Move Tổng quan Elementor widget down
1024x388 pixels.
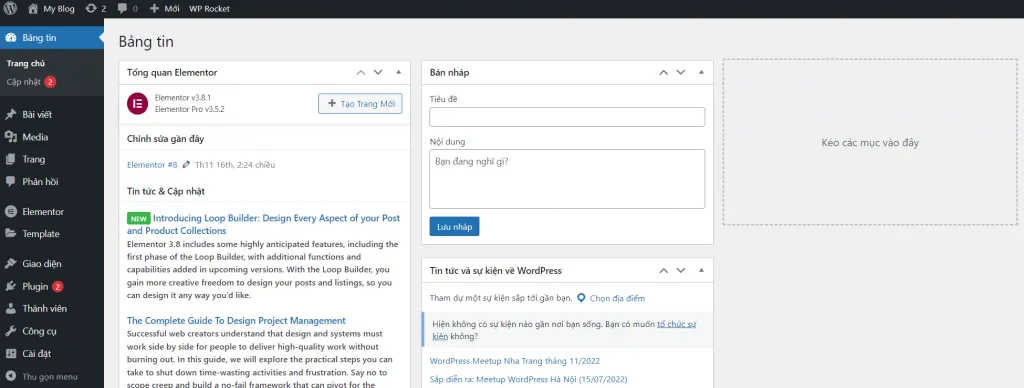tap(377, 73)
